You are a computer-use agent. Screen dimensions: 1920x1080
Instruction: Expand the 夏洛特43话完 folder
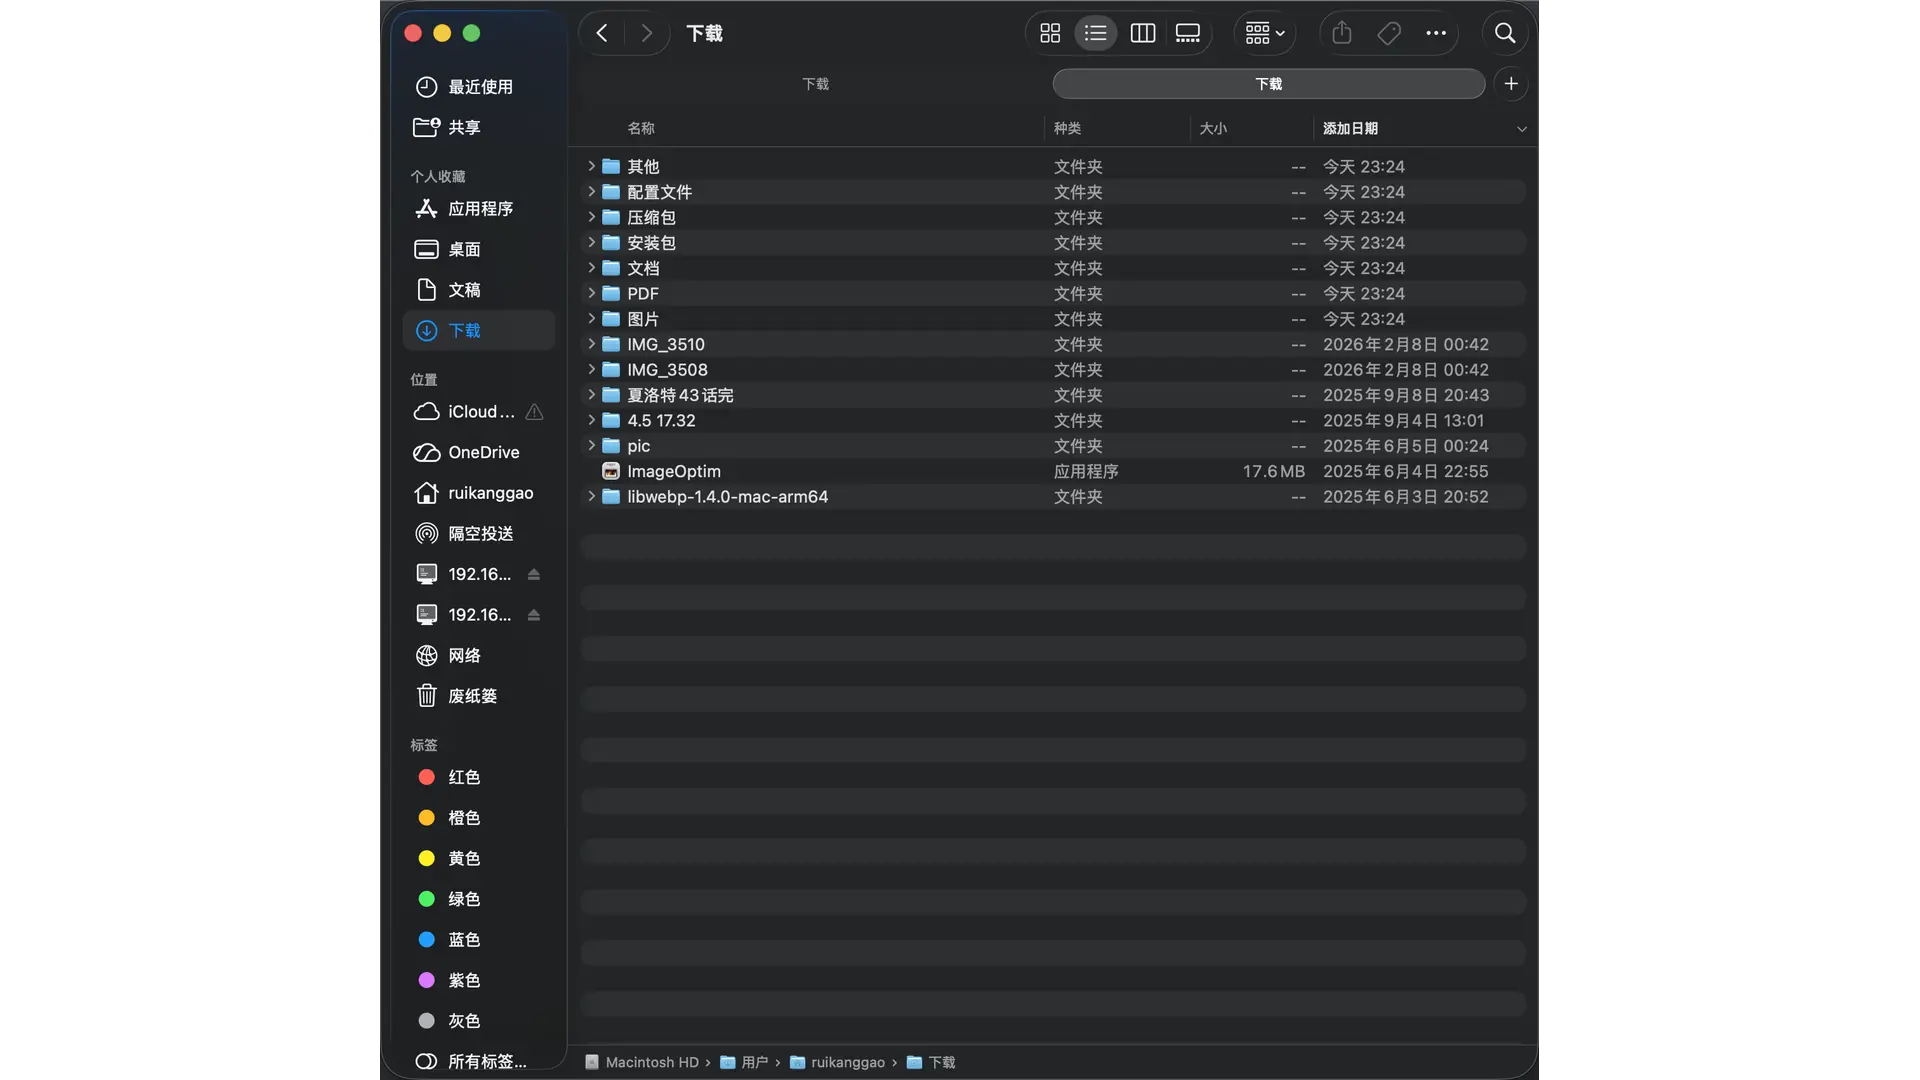coord(591,395)
